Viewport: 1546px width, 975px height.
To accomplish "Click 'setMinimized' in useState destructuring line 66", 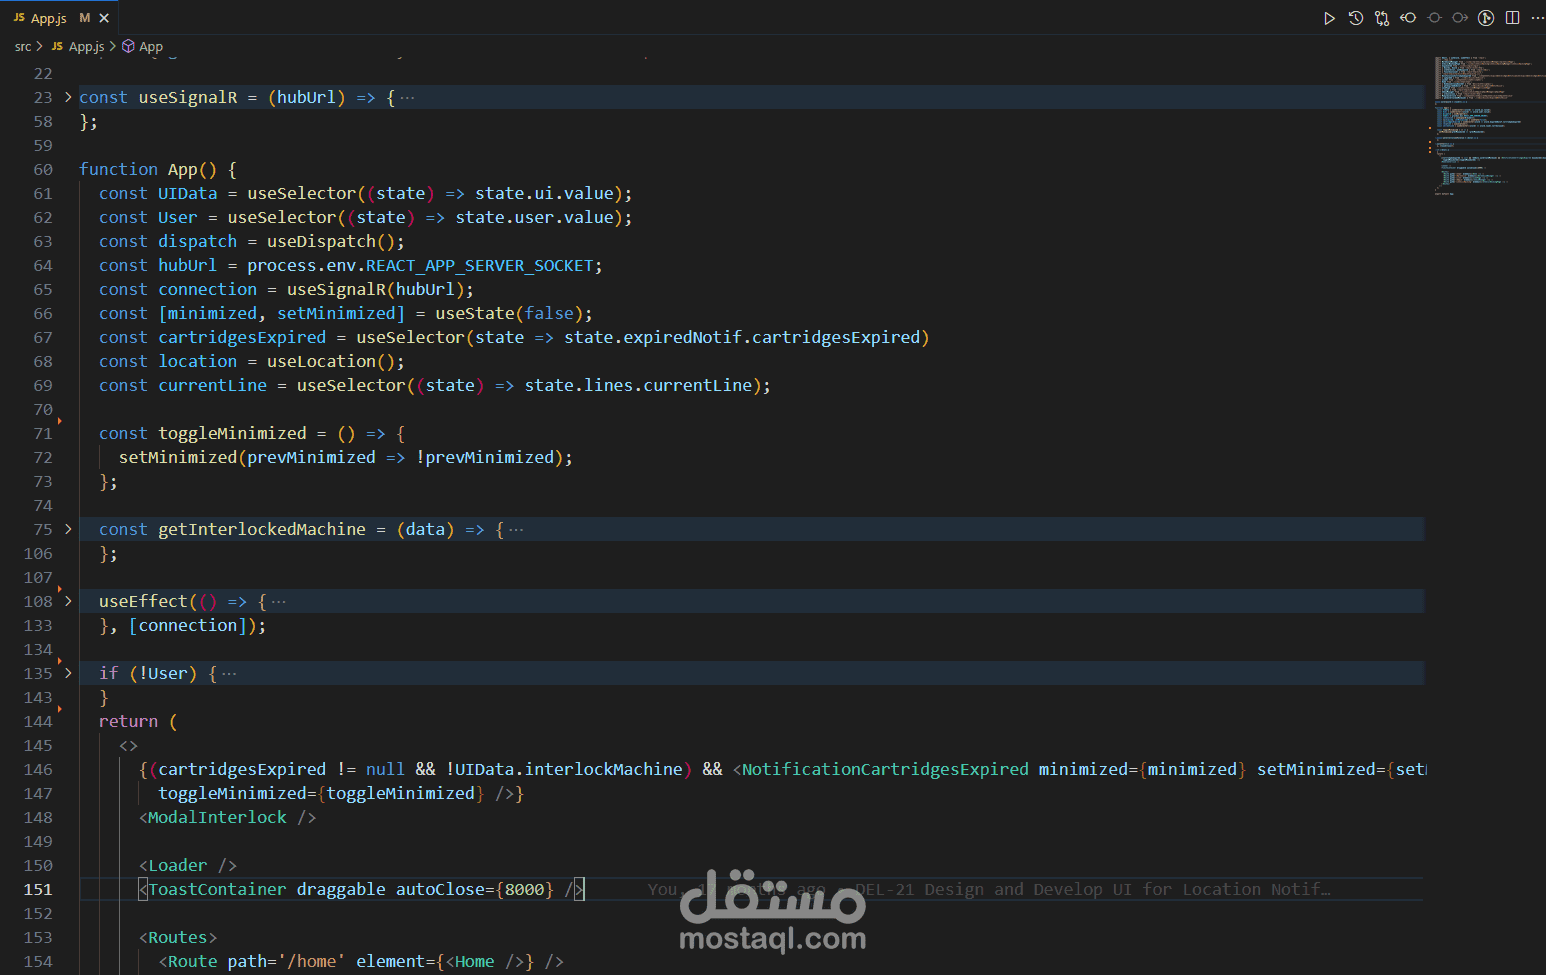I will (x=336, y=314).
